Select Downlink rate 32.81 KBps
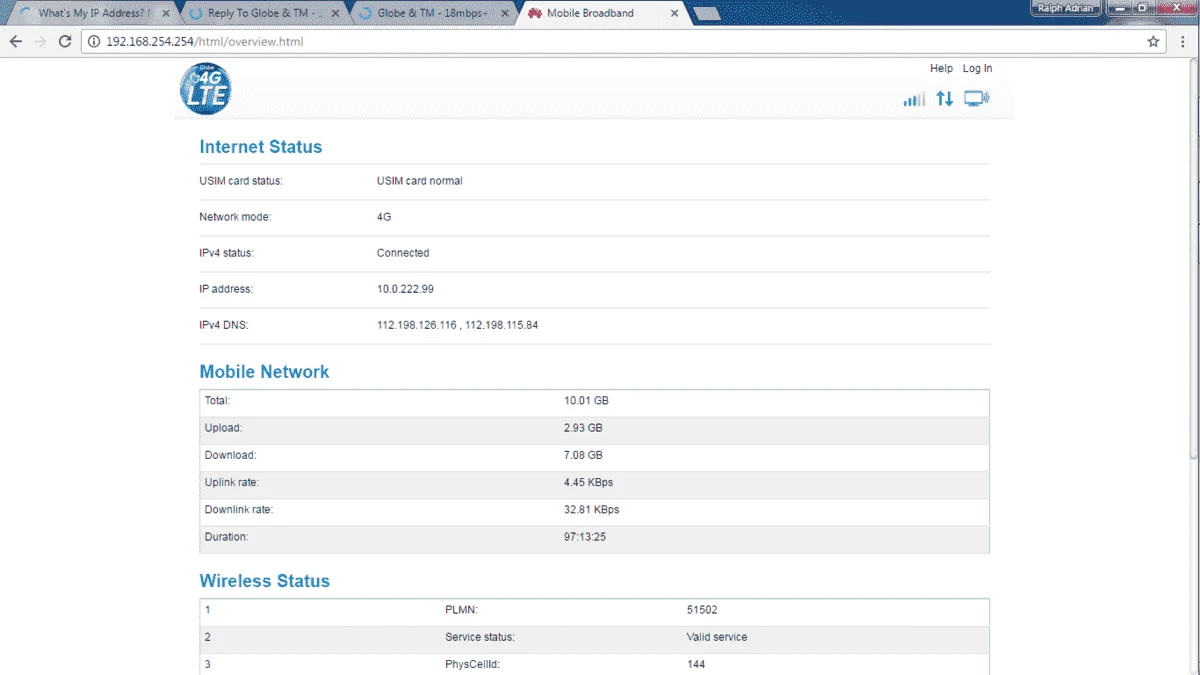1200x675 pixels. click(x=592, y=510)
